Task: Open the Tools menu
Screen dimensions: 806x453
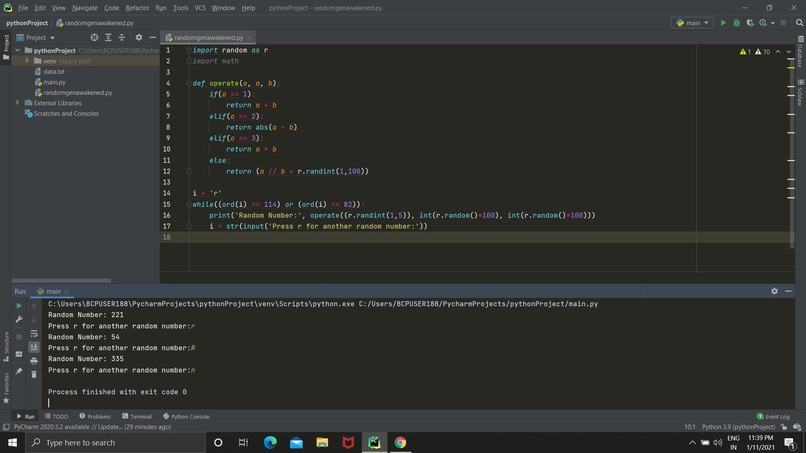Action: pos(180,8)
